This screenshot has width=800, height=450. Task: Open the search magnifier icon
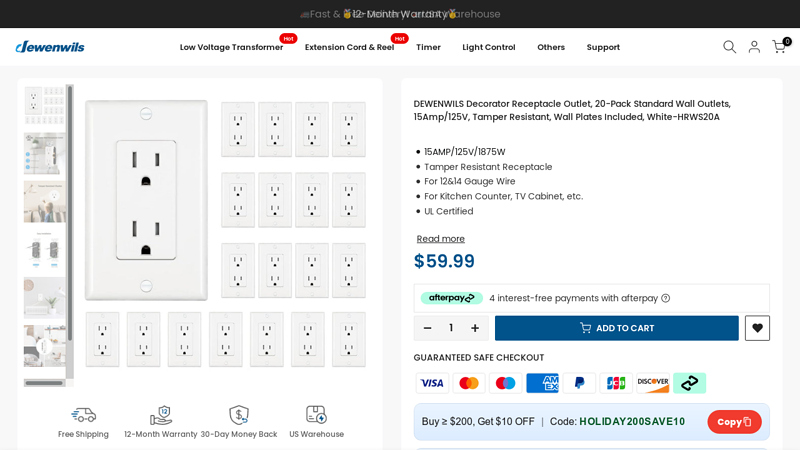(729, 47)
